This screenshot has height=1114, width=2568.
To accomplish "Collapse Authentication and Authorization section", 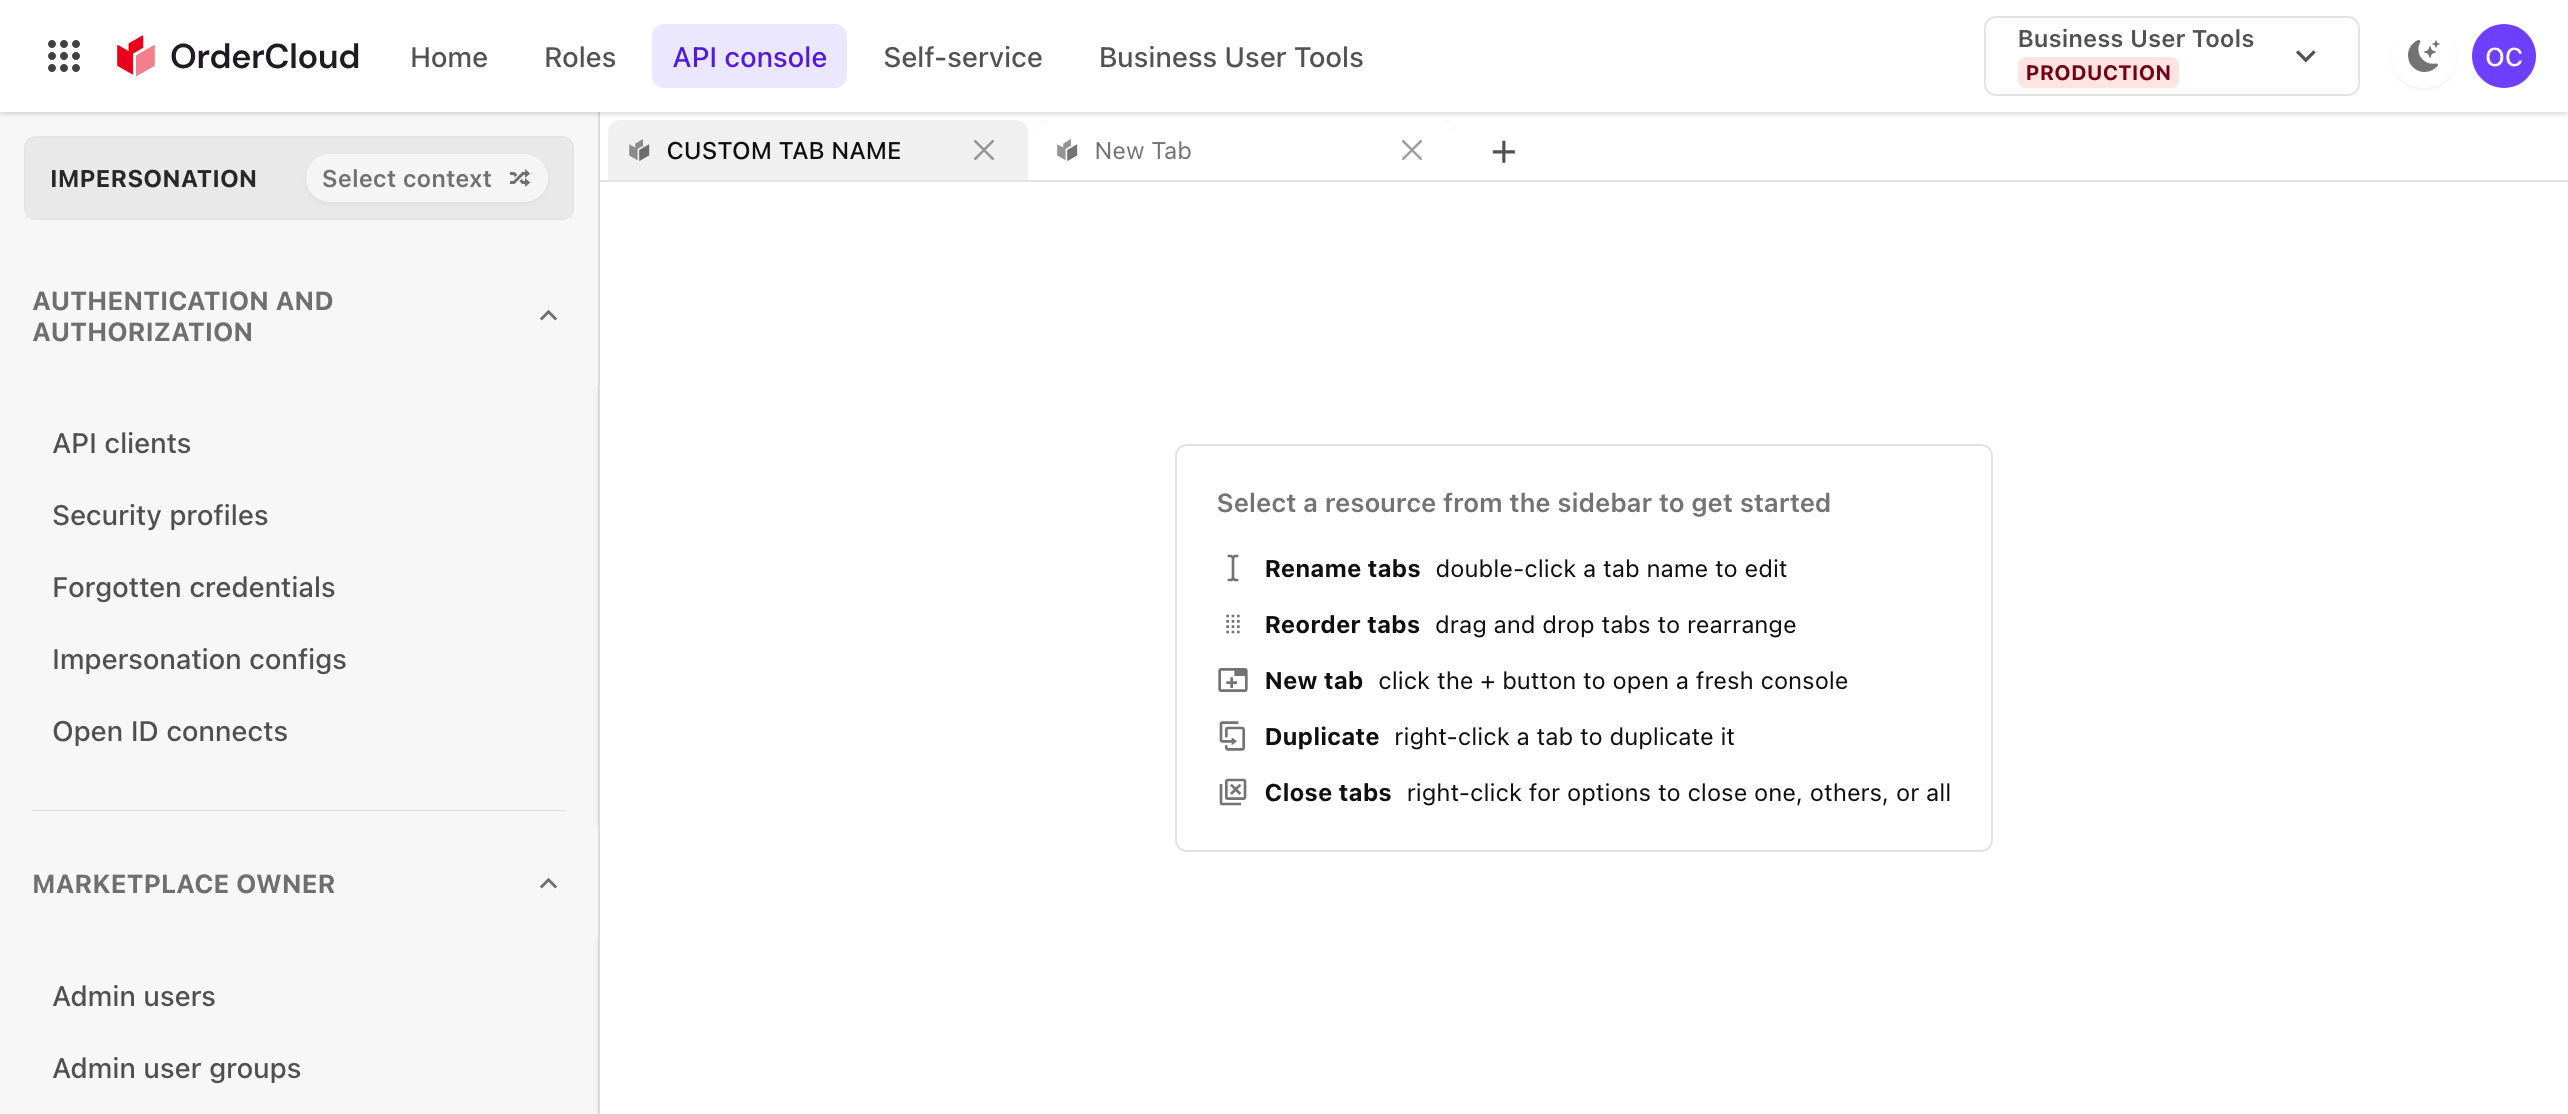I will 548,316.
